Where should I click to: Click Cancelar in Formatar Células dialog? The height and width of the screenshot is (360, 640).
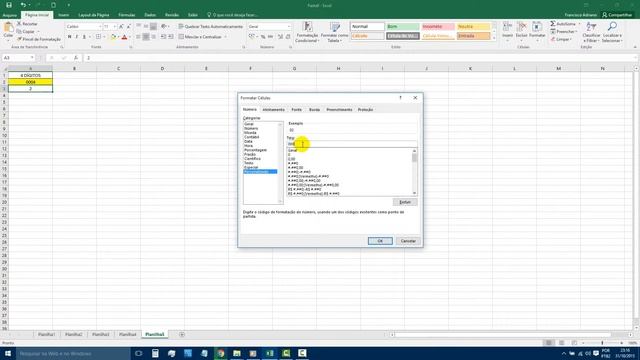coord(408,241)
